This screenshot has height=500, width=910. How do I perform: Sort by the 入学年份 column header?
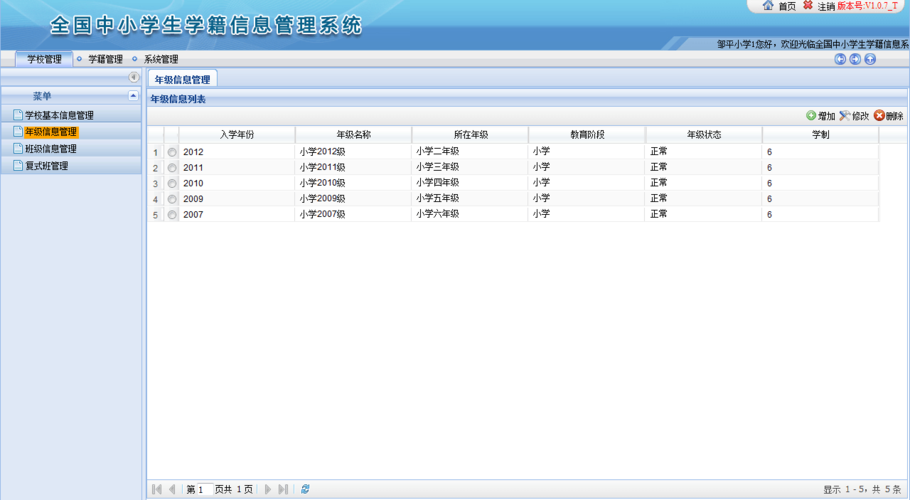click(x=237, y=134)
